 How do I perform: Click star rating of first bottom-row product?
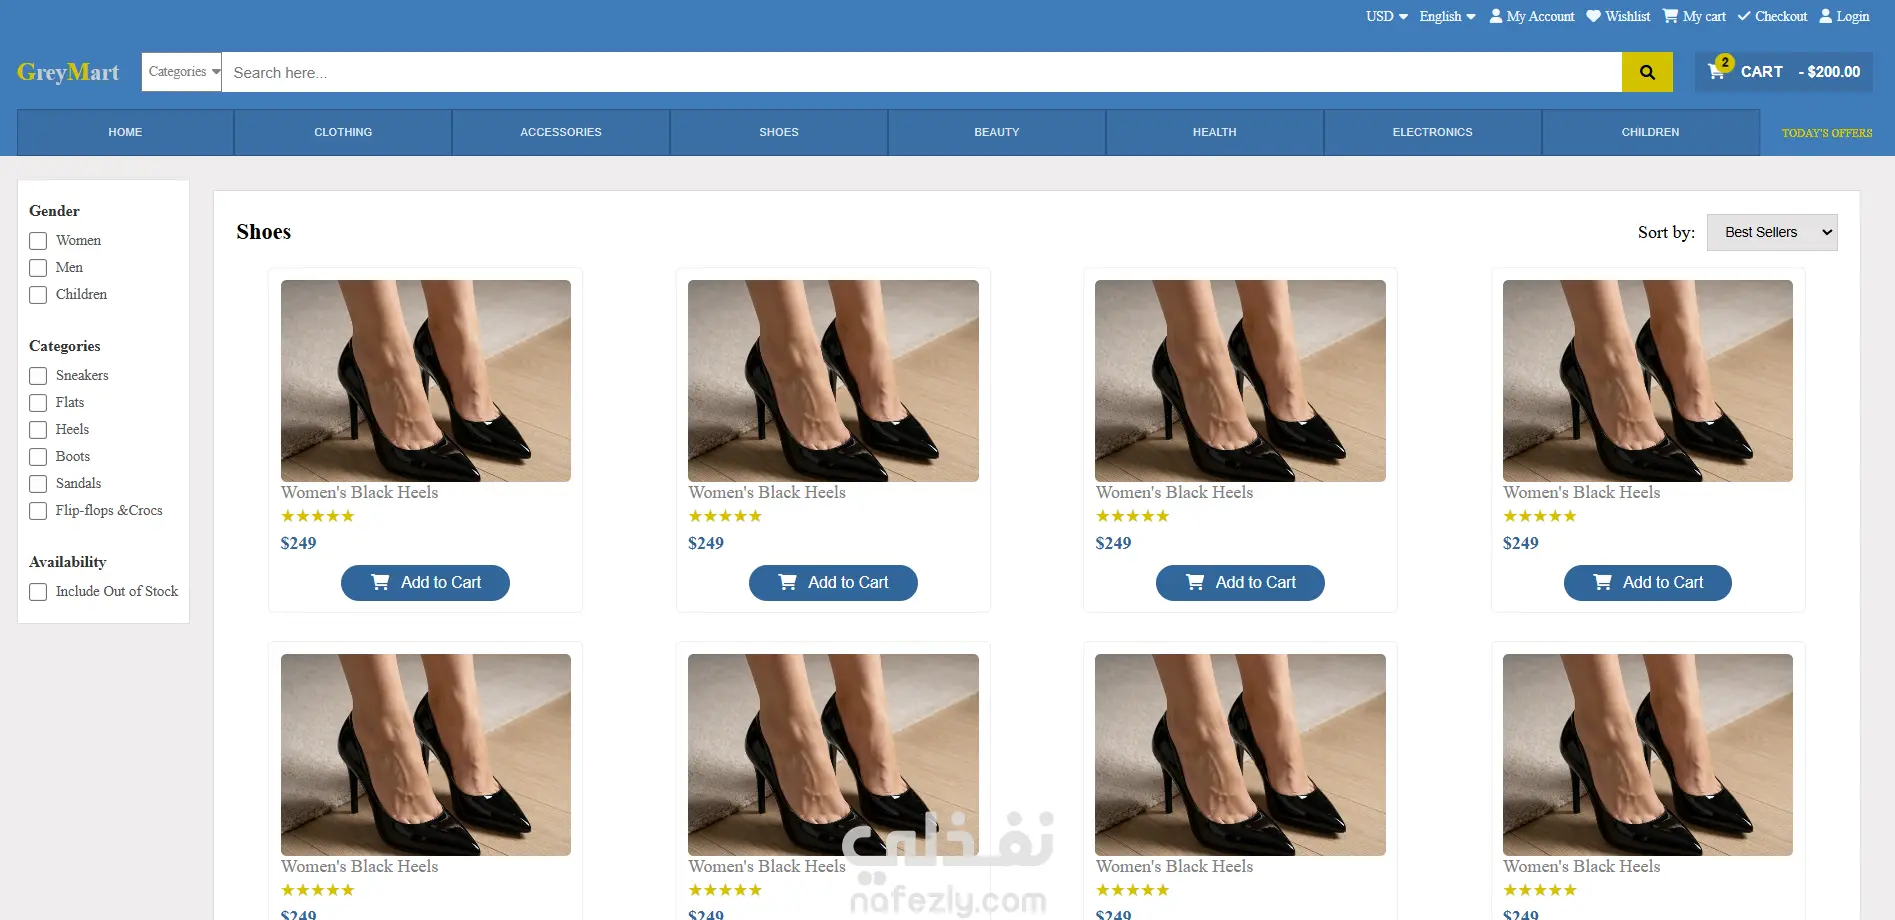tap(318, 890)
